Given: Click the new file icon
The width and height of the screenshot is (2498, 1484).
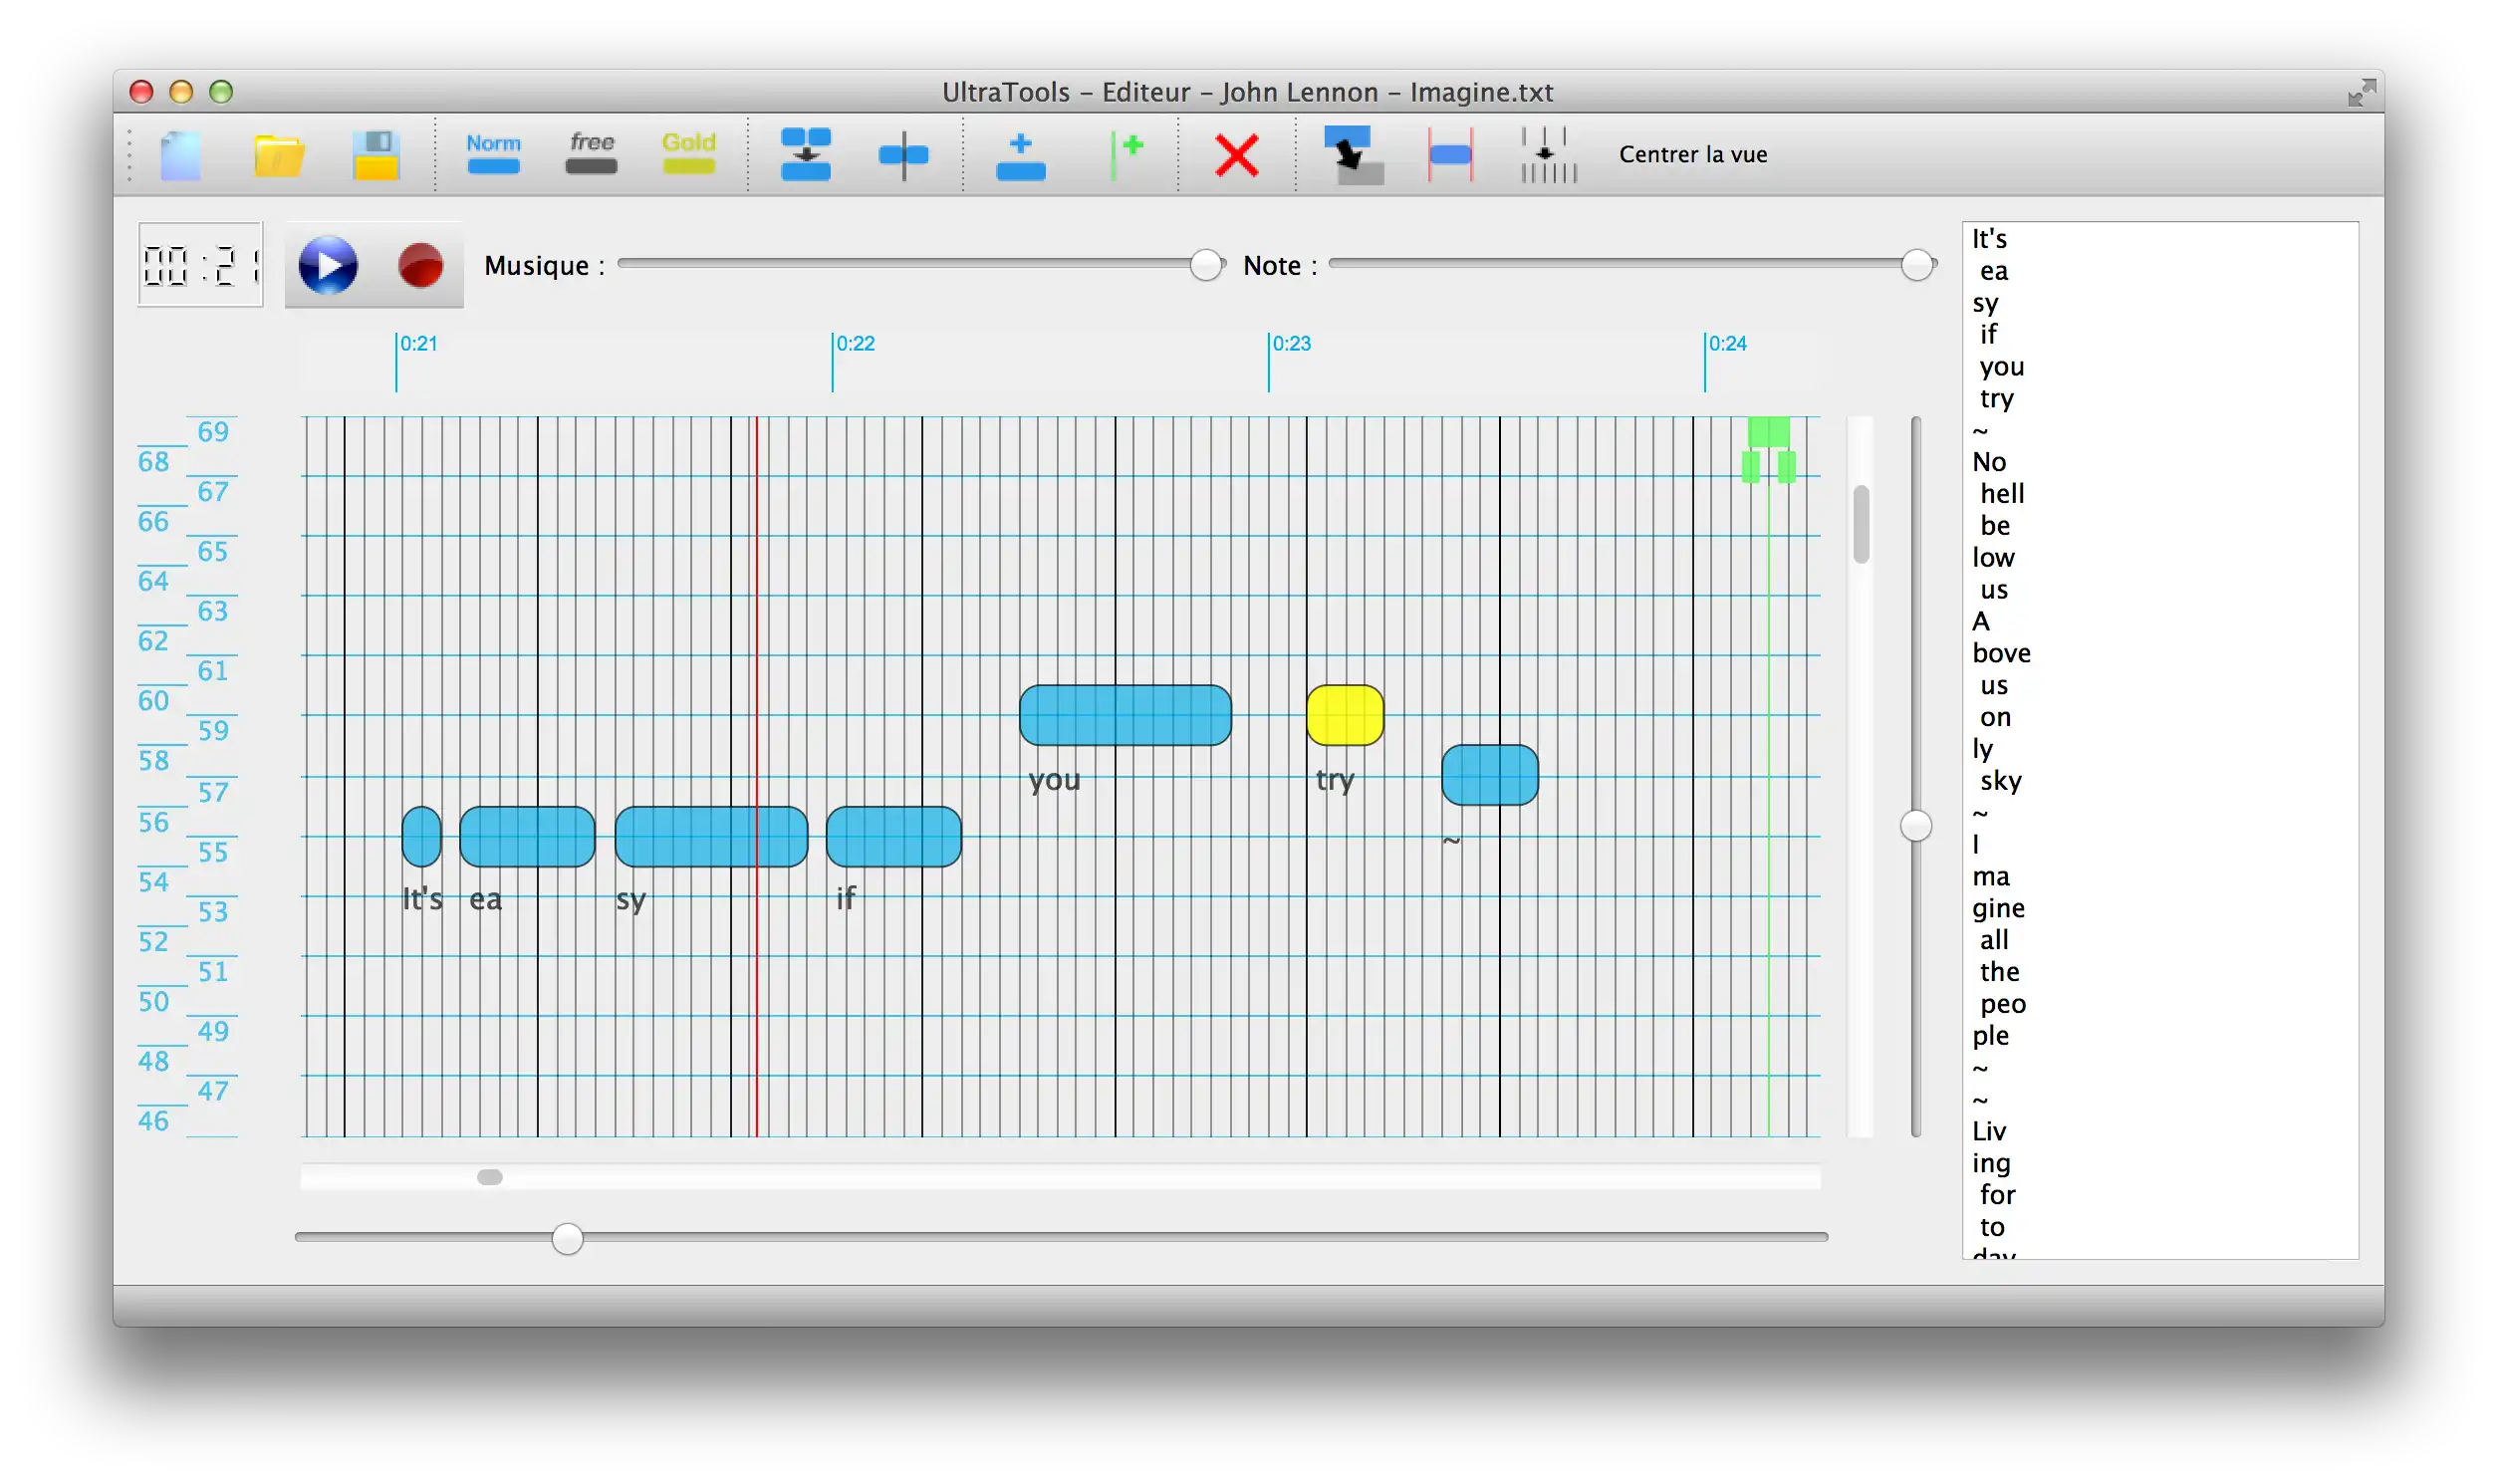Looking at the screenshot, I should coord(181,155).
